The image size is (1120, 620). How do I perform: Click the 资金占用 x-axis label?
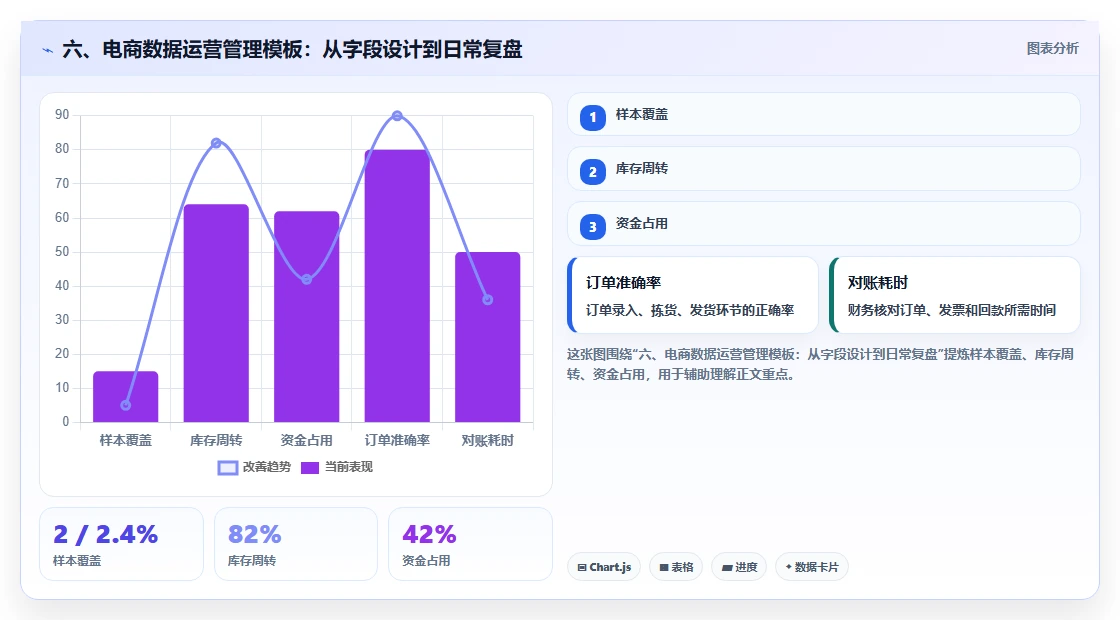point(306,440)
